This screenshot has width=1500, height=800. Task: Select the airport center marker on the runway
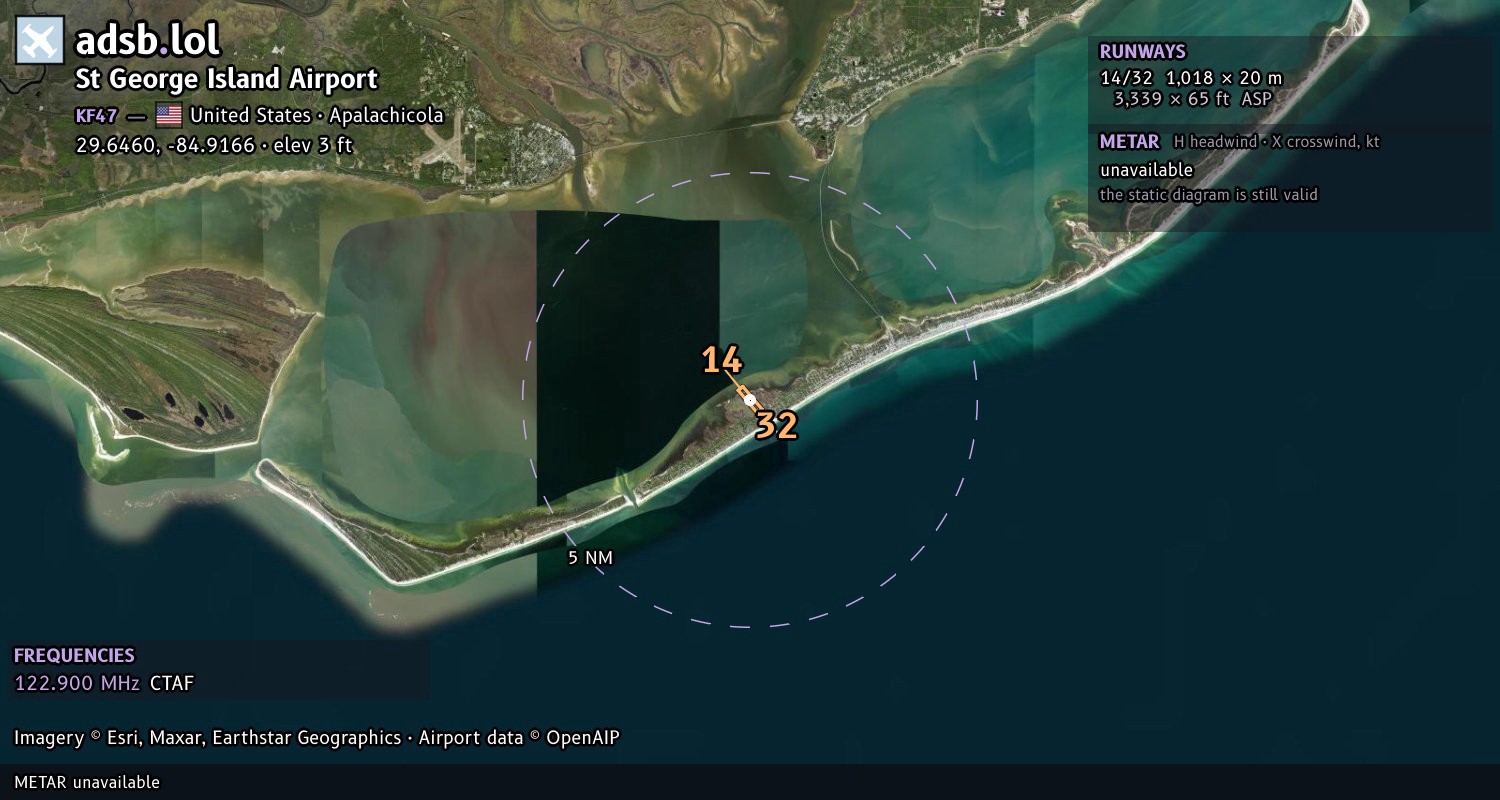(750, 399)
